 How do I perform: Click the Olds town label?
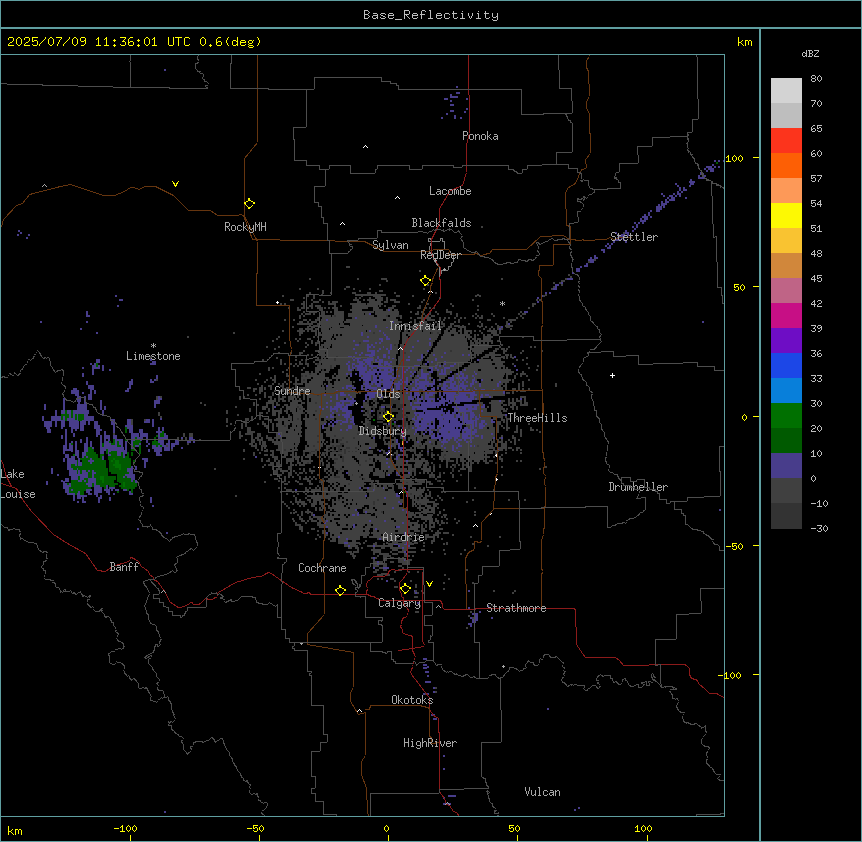388,394
